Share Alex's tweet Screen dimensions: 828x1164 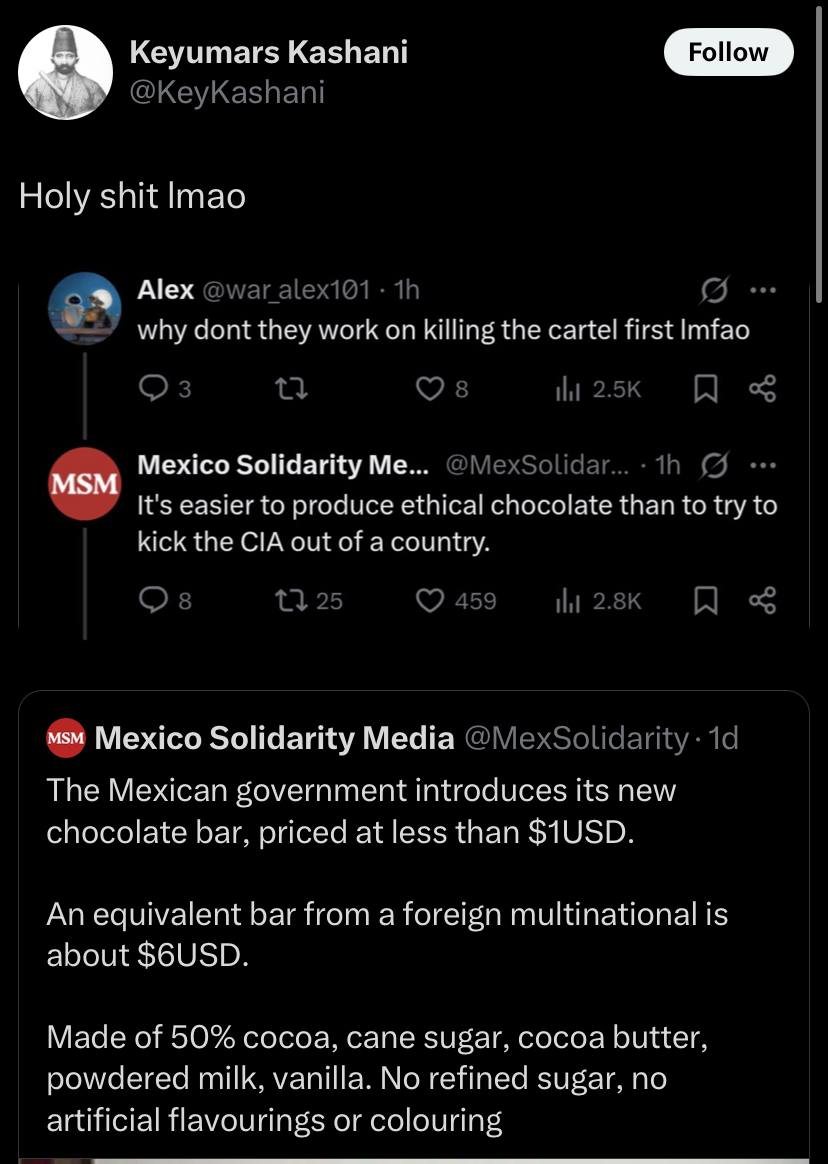pos(761,389)
